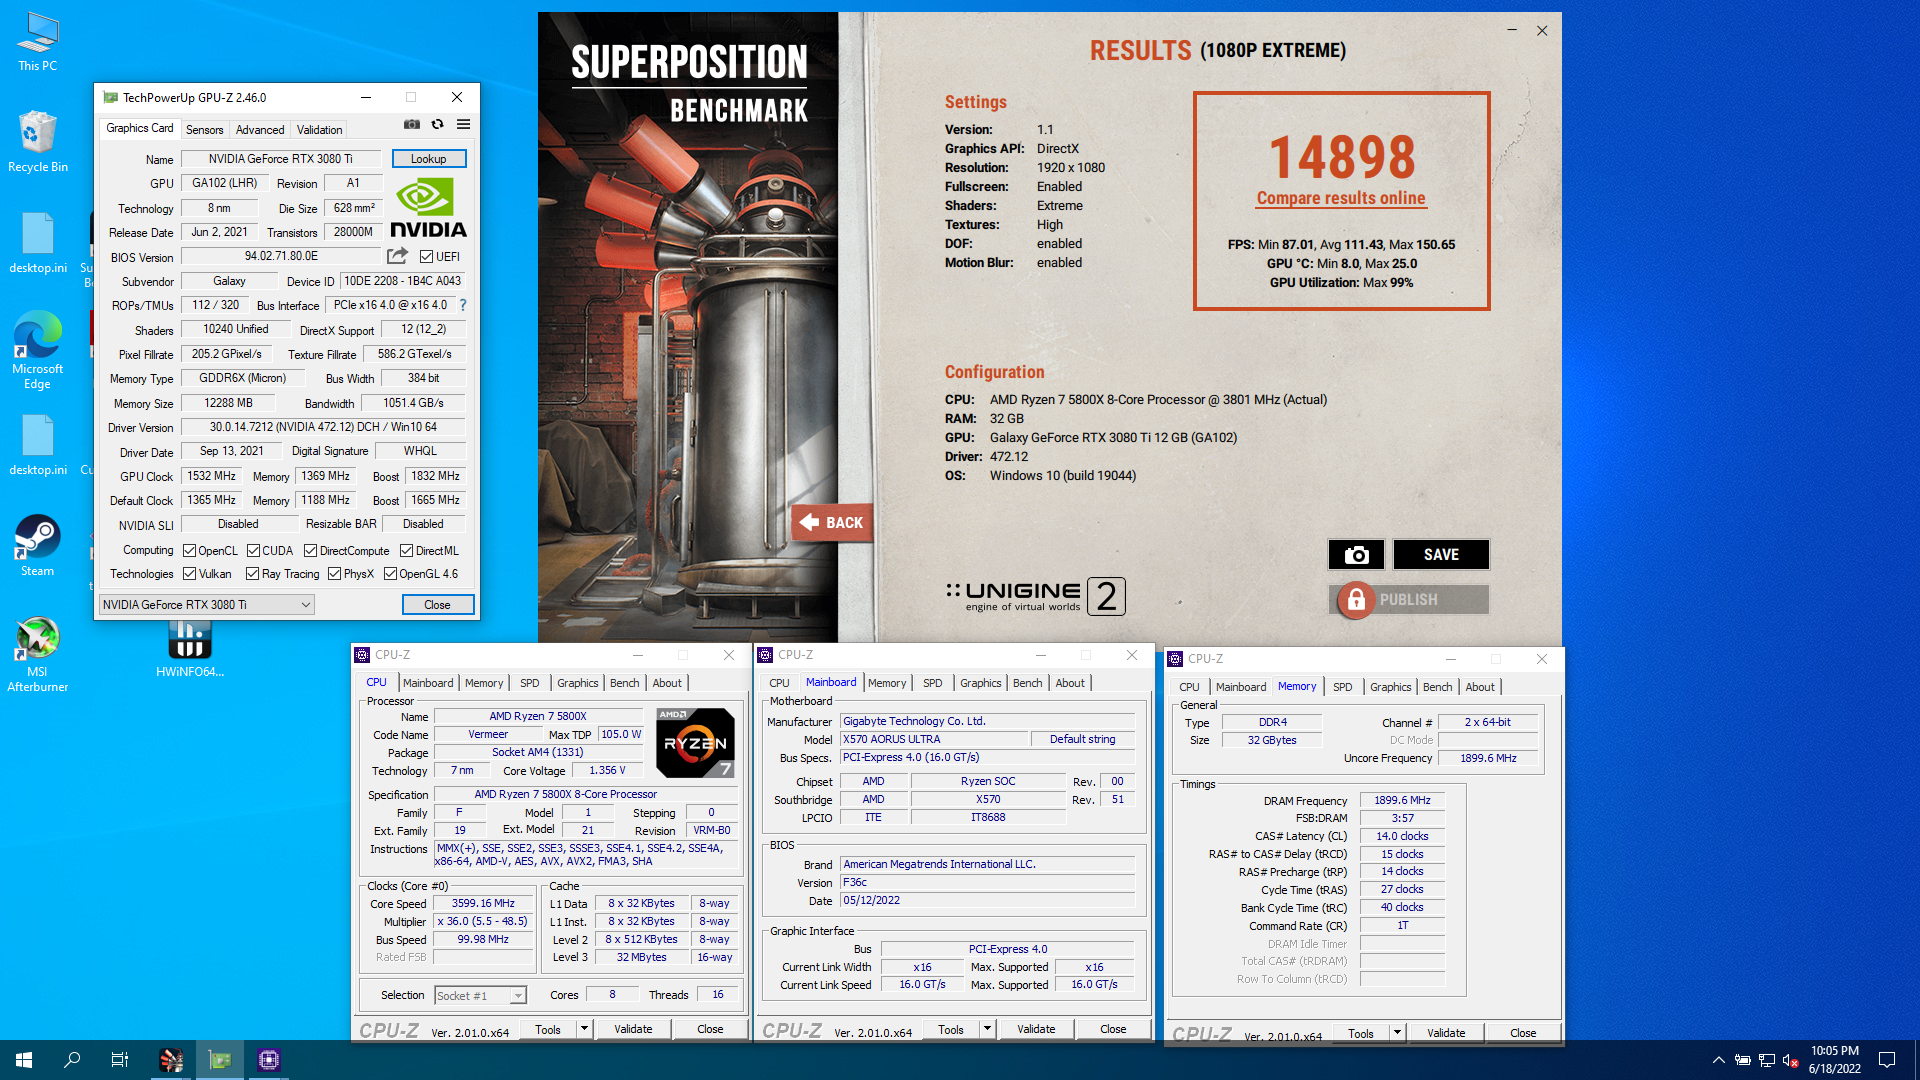The height and width of the screenshot is (1080, 1920).
Task: Open SPD tab in Mainboard CPU-Z window
Action: 932,683
